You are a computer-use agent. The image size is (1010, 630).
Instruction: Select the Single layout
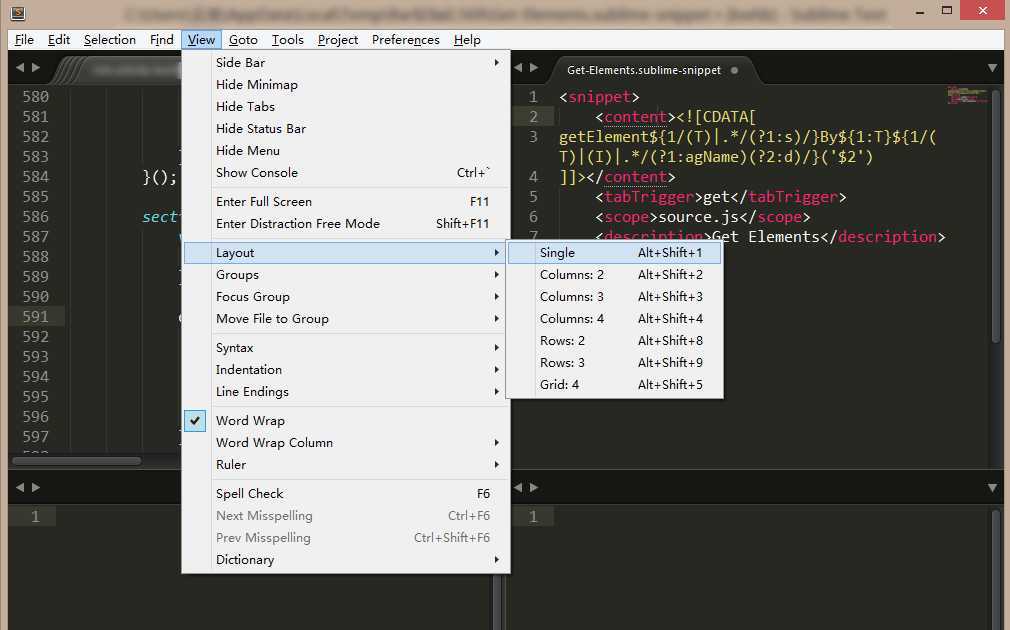(x=615, y=253)
